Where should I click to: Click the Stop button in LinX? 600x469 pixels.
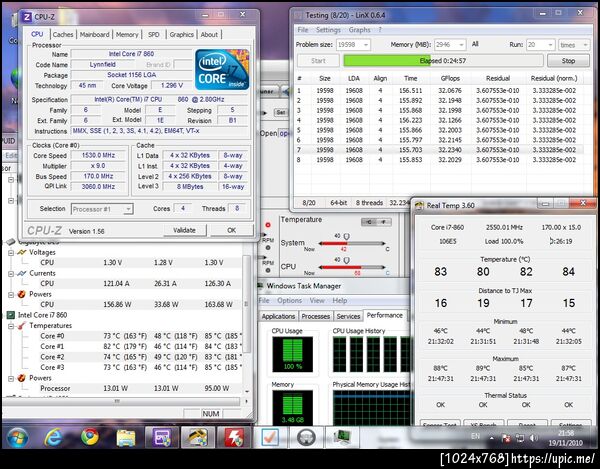[568, 61]
